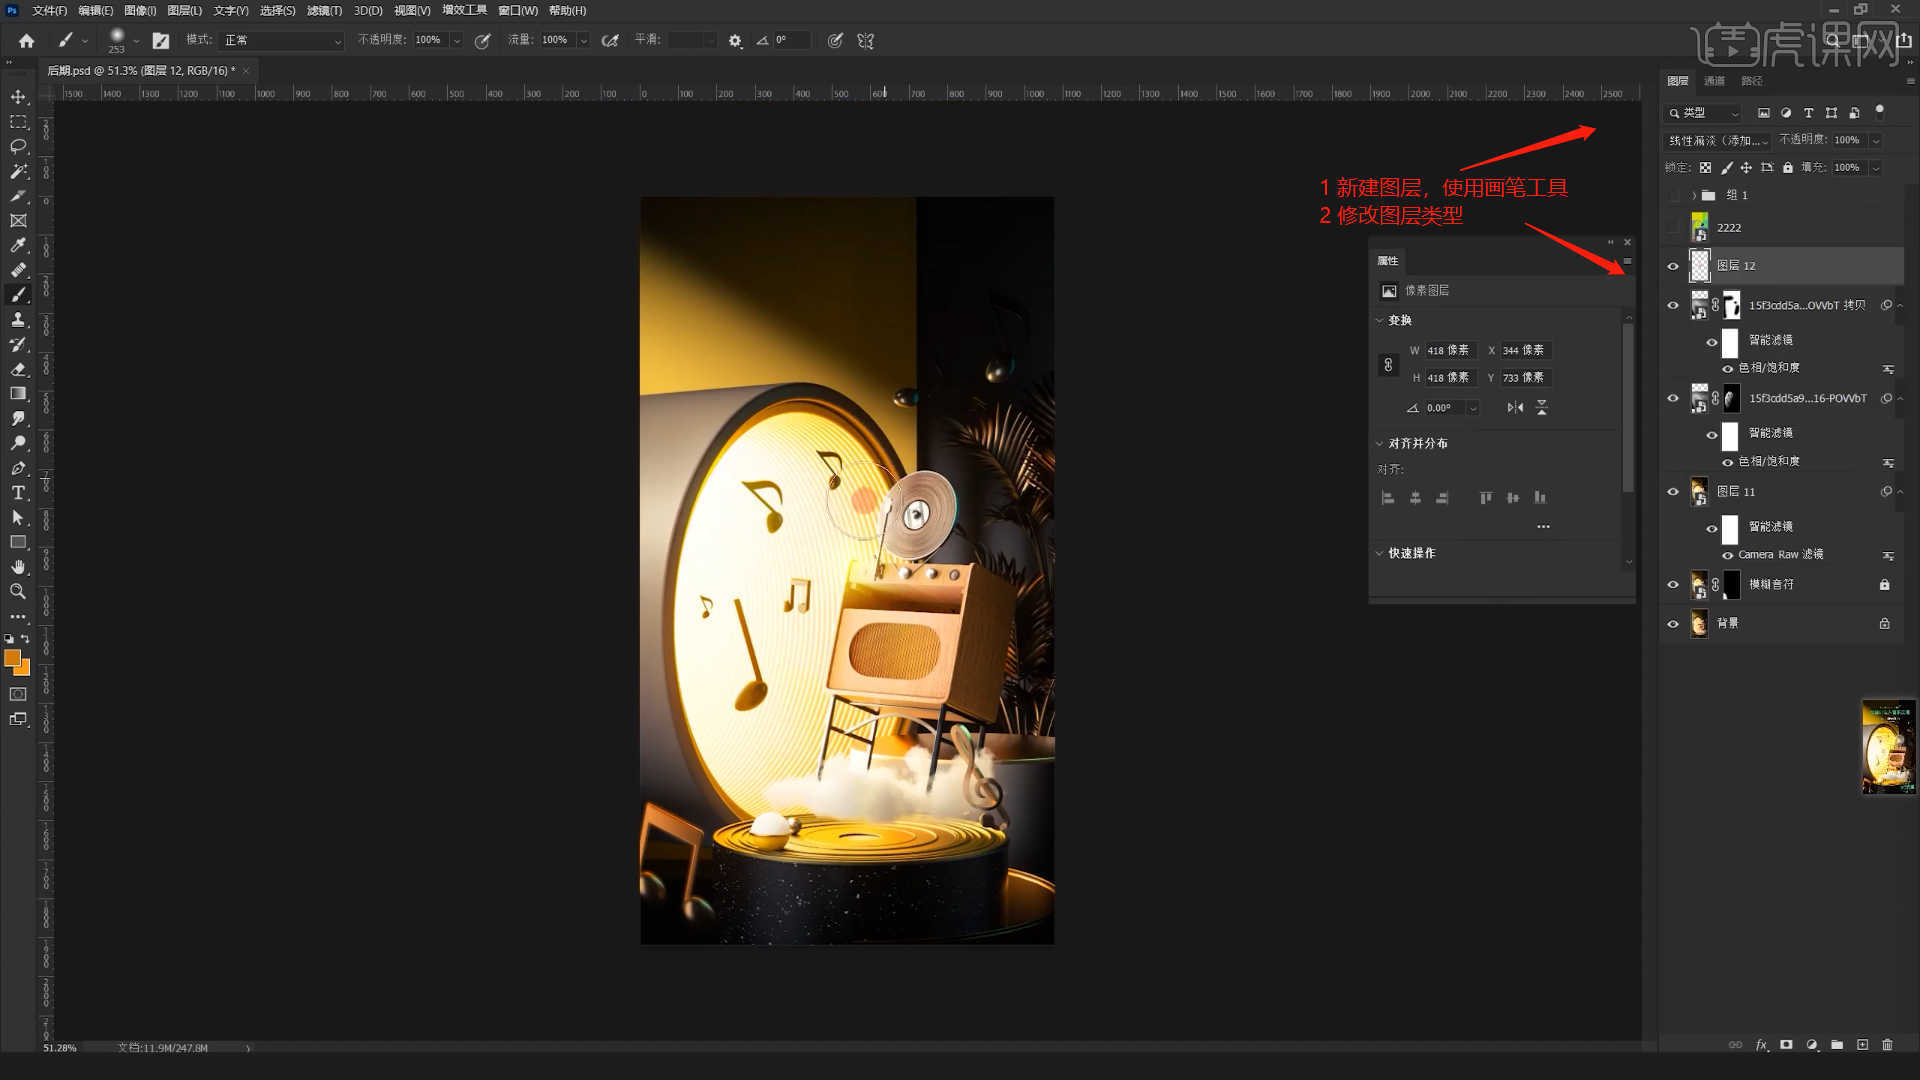Select the Horizontal Type tool
This screenshot has width=1920, height=1080.
point(18,492)
